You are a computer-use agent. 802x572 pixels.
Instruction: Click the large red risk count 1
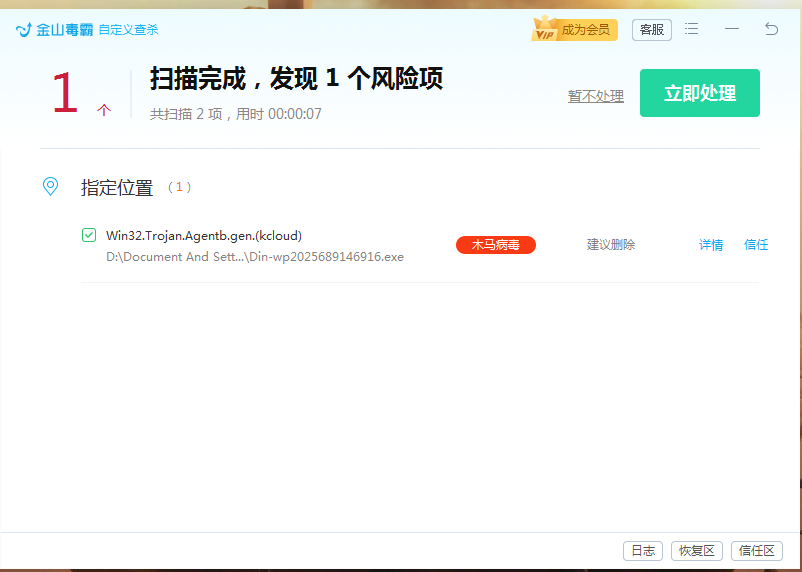point(65,93)
